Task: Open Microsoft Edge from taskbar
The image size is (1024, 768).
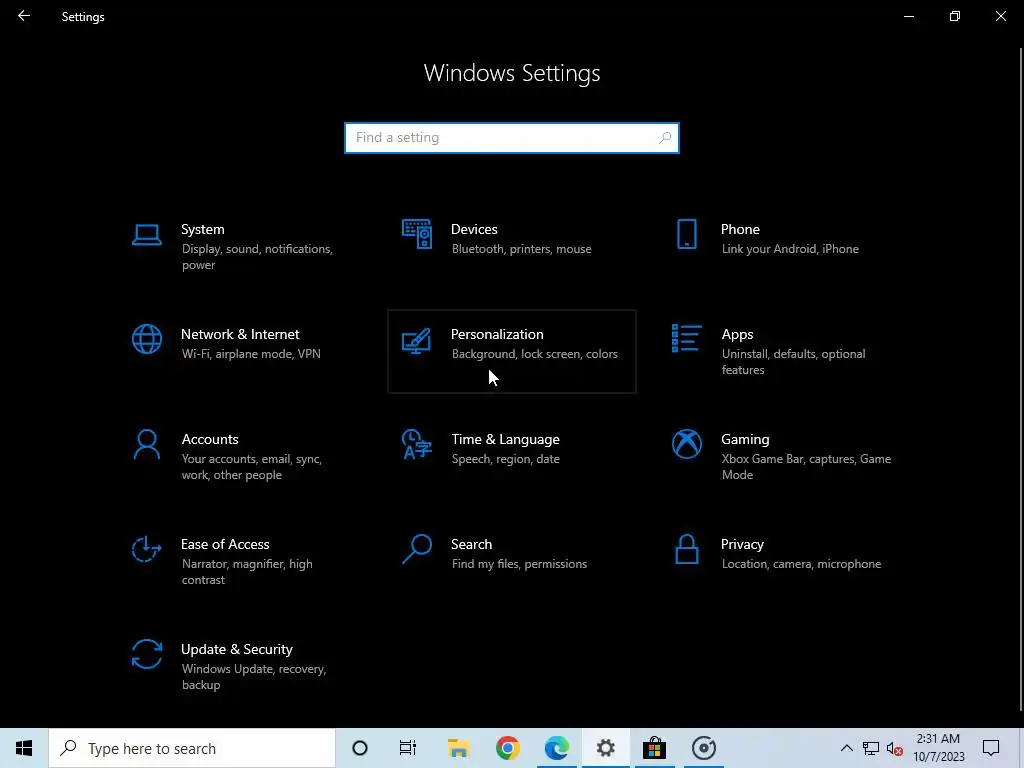Action: coord(556,748)
